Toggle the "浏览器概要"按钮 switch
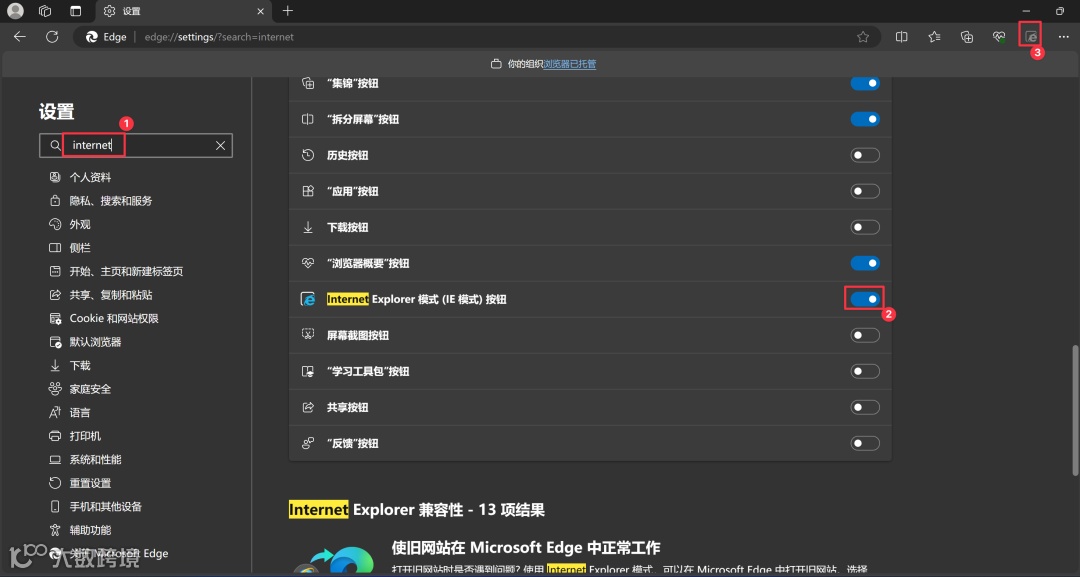This screenshot has width=1080, height=577. point(865,263)
